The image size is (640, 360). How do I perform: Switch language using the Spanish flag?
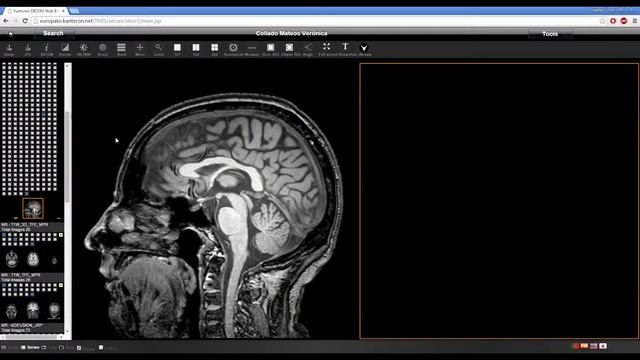(584, 346)
